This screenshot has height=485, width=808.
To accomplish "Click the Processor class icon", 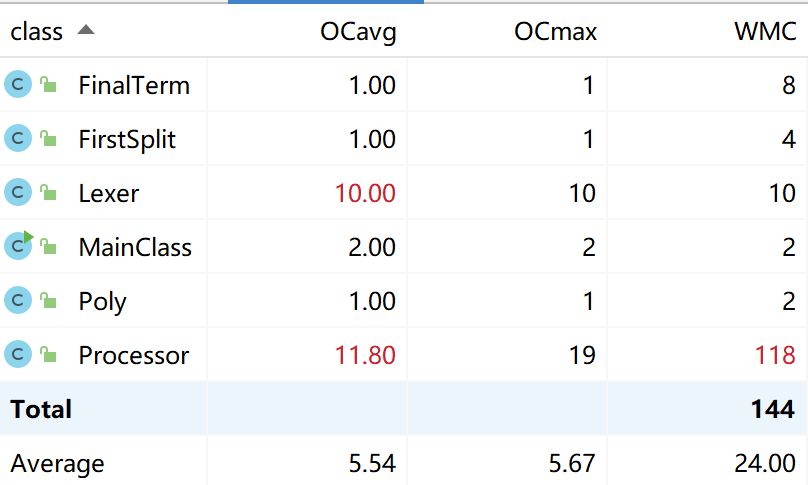I will (x=18, y=354).
